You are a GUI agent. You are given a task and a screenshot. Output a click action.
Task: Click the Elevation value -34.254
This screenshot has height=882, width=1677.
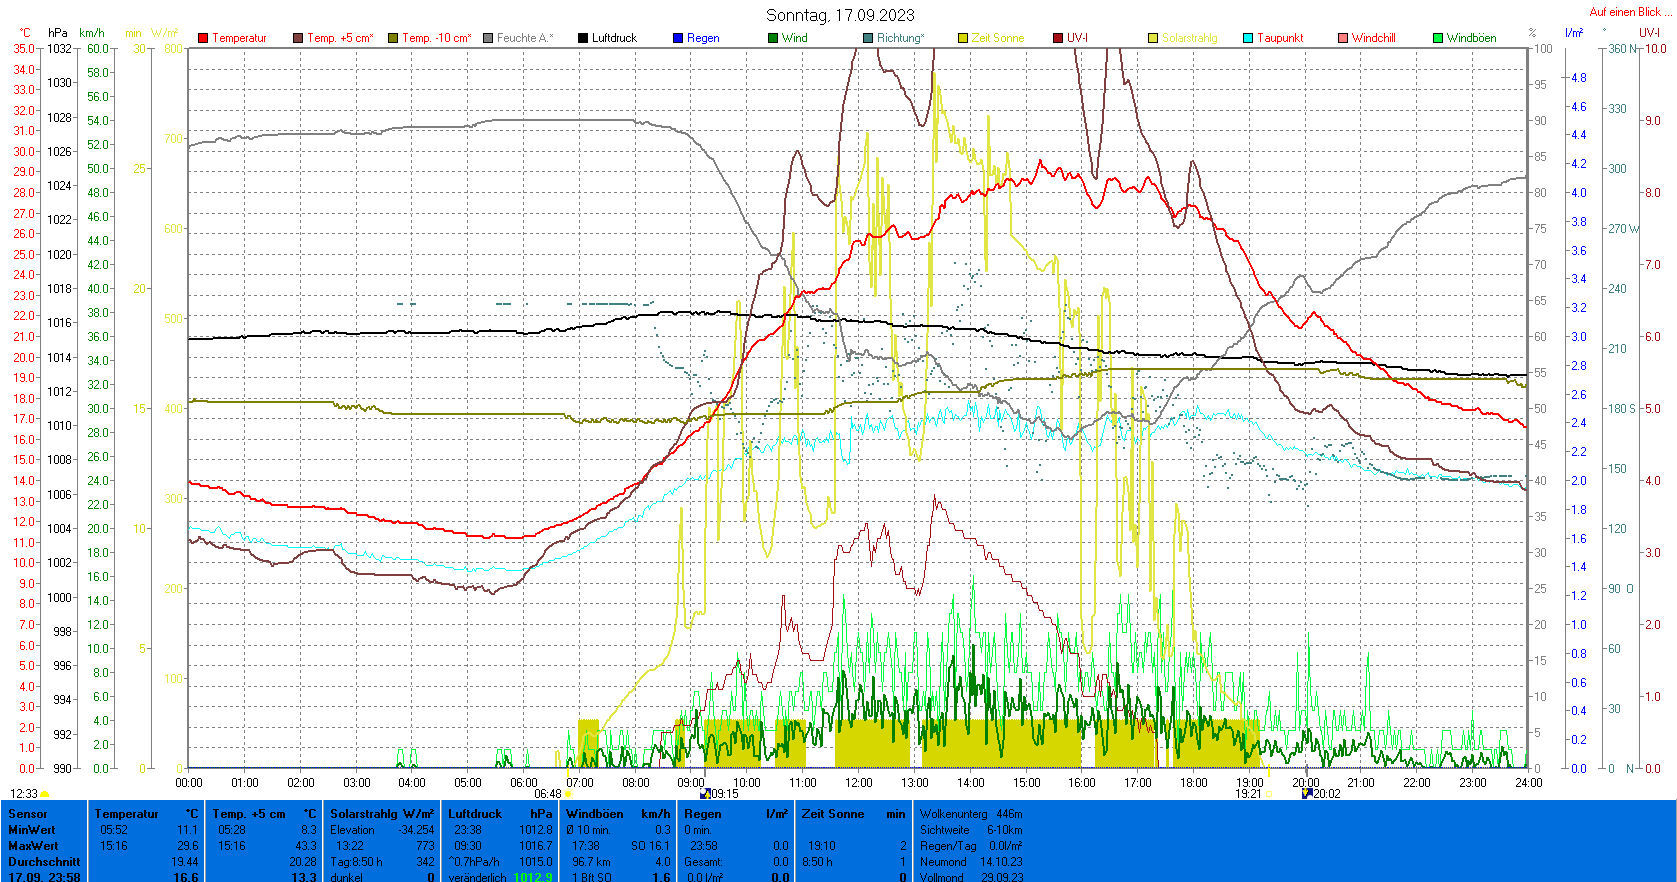click(416, 830)
